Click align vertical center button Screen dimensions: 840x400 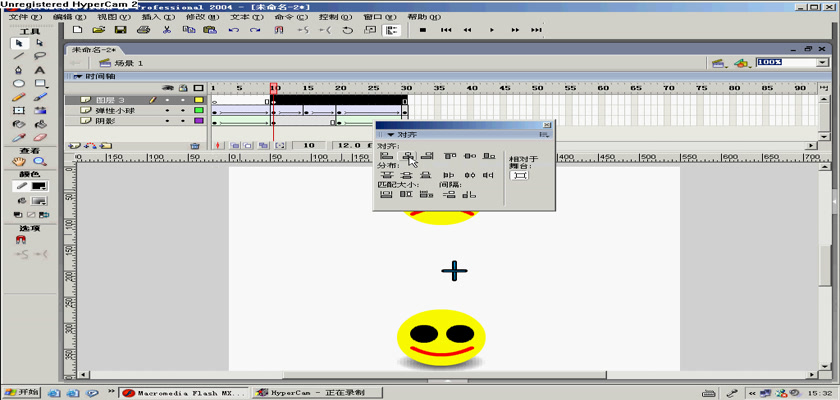click(x=470, y=156)
